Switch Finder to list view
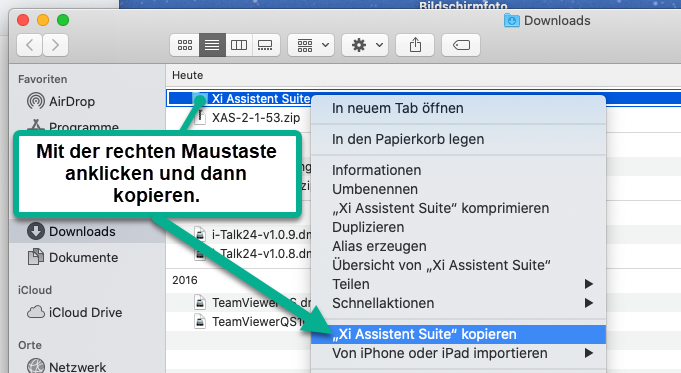The height and width of the screenshot is (373, 681). [212, 45]
